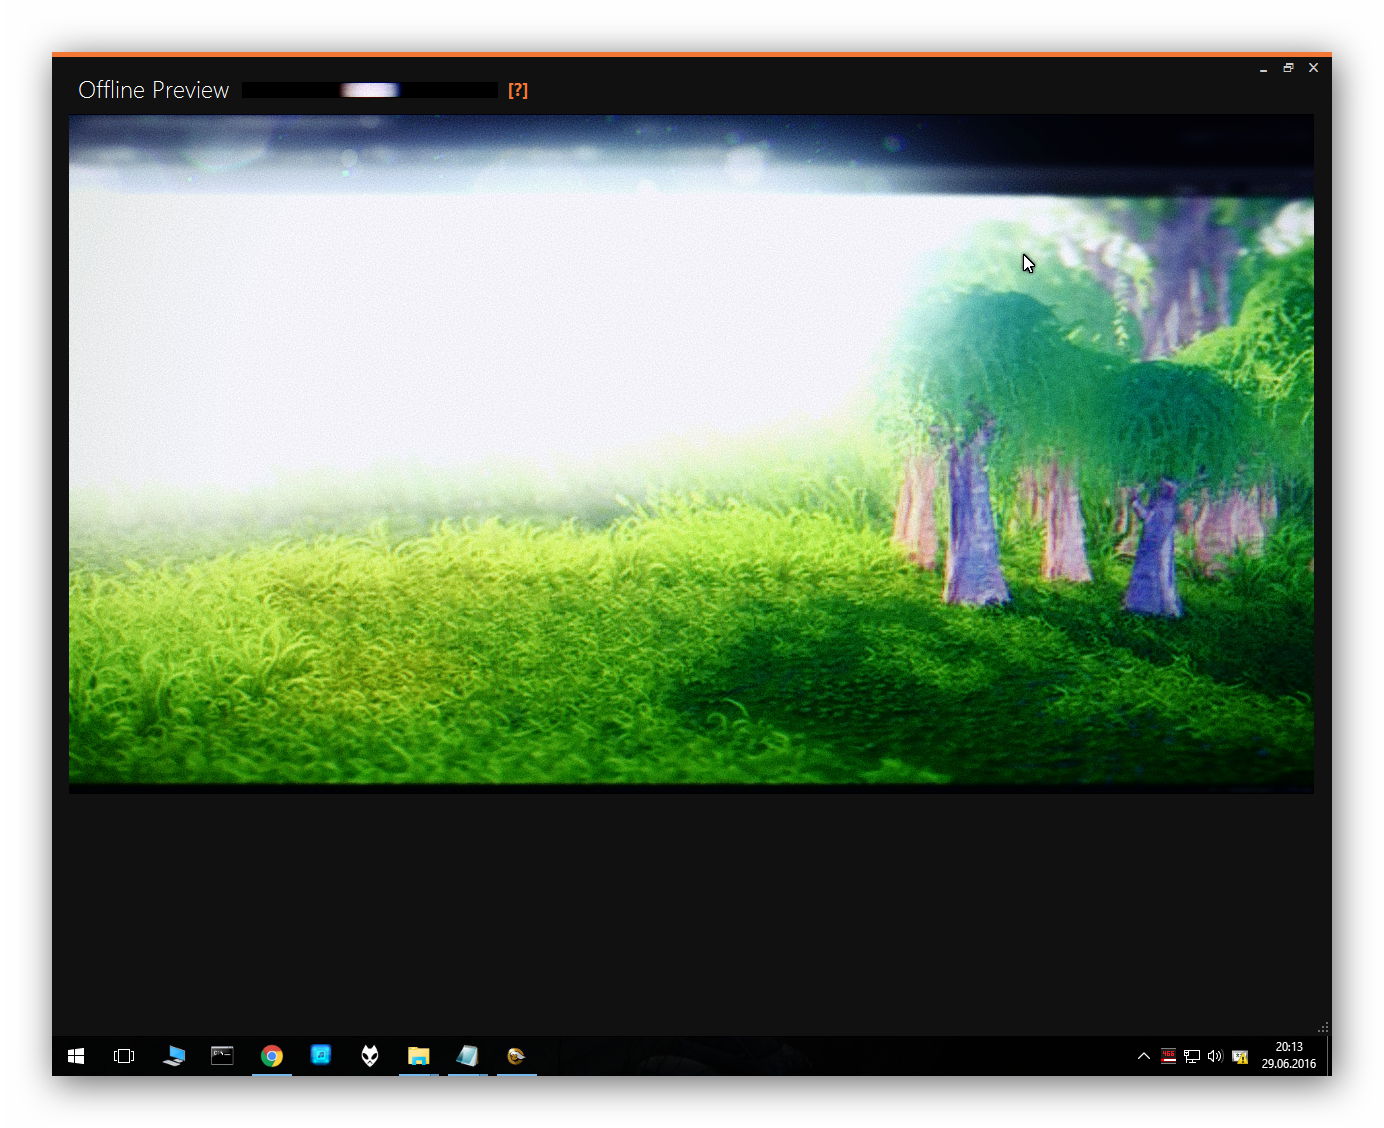Switch to Google Chrome in taskbar
This screenshot has height=1128, width=1384.
[272, 1056]
